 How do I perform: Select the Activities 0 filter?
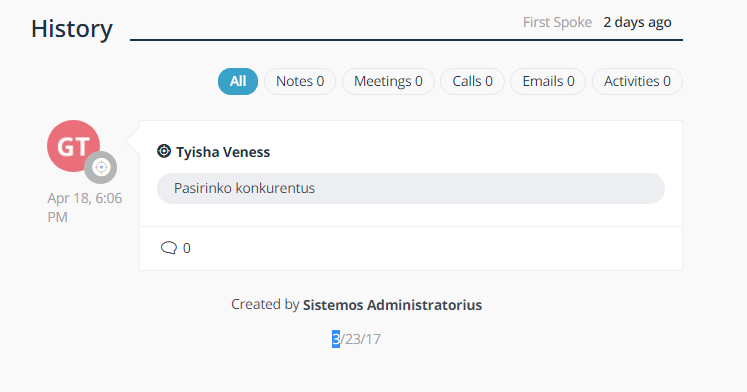coord(637,81)
